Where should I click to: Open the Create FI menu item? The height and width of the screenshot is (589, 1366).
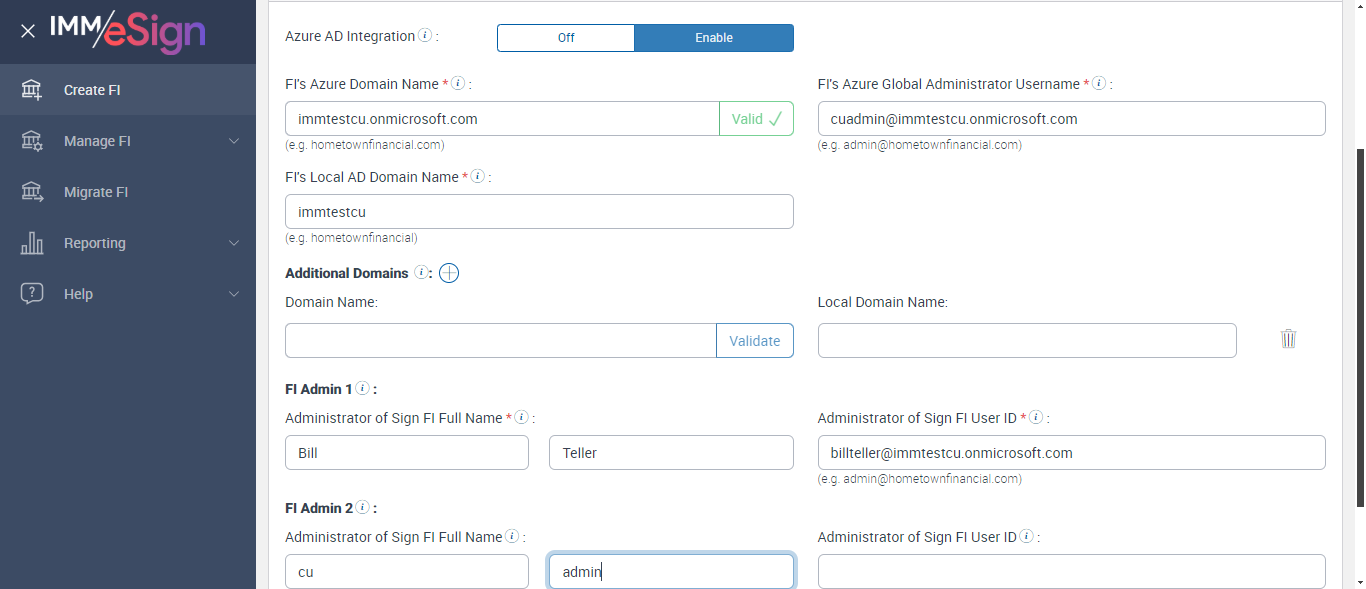(x=92, y=90)
